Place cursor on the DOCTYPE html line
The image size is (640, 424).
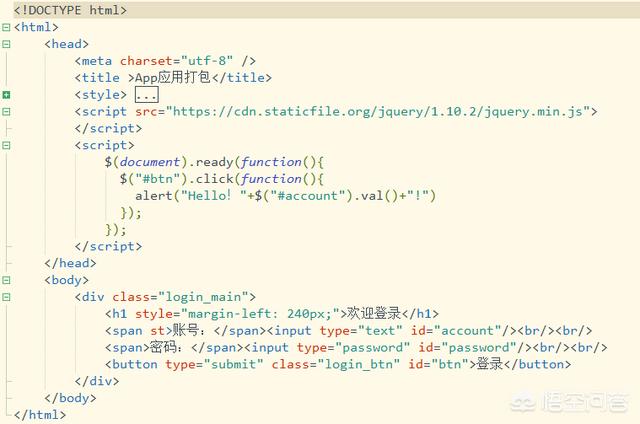click(70, 10)
